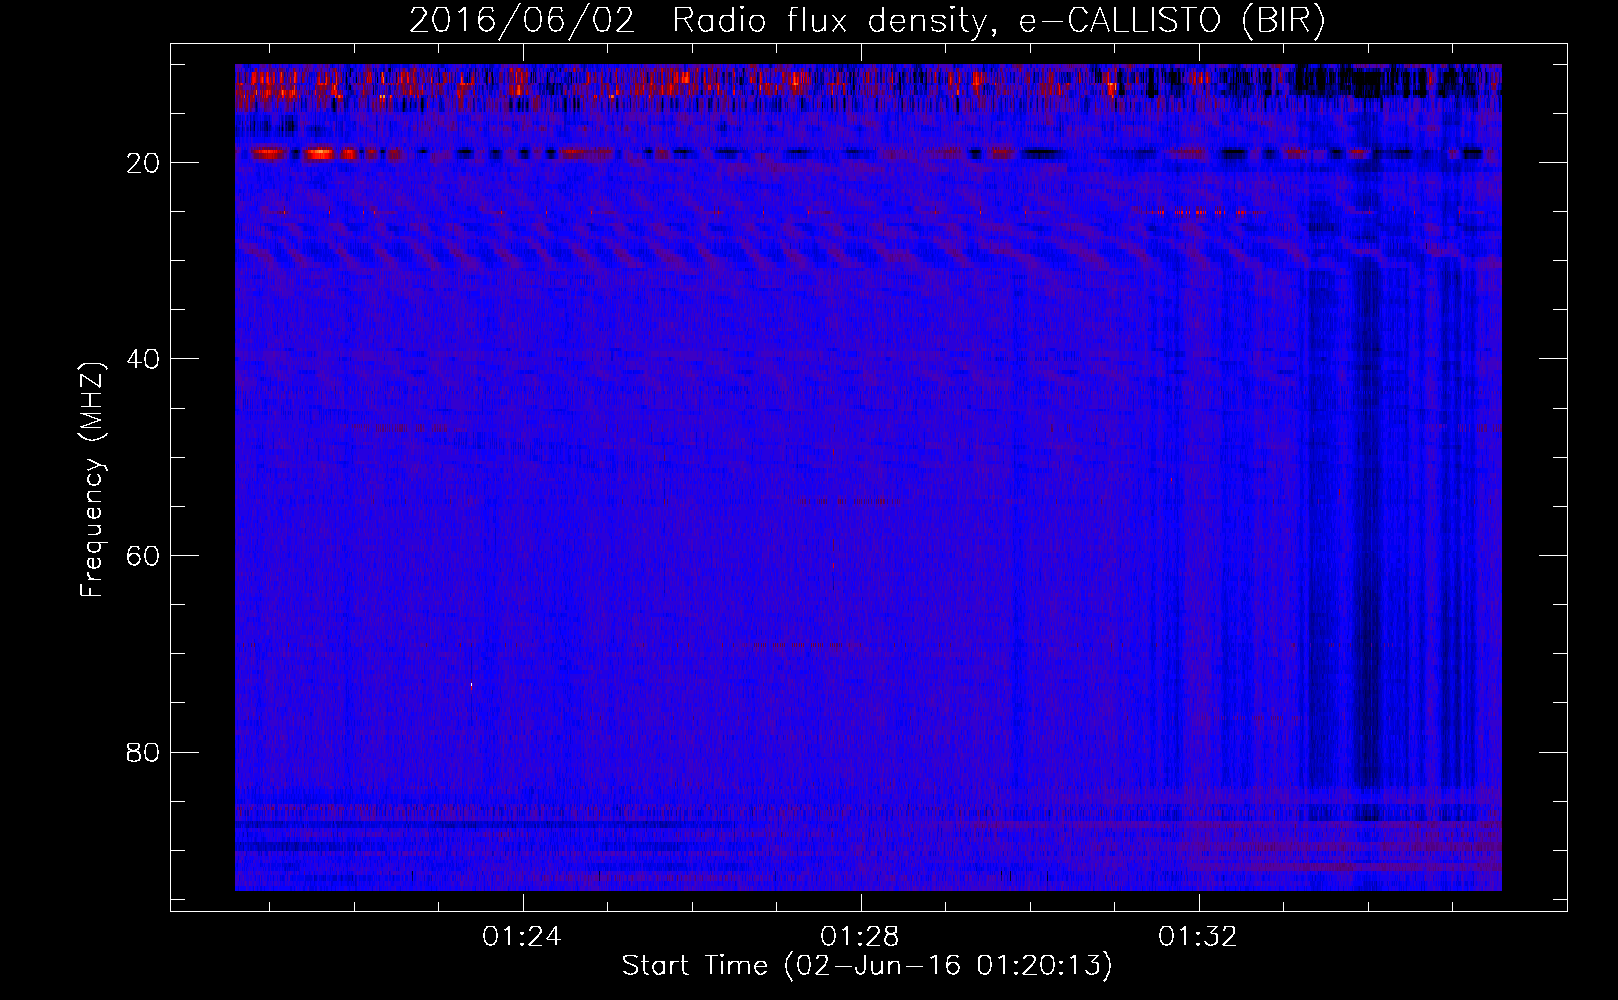The image size is (1618, 1000).
Task: Click the date "2016/06/02" in the title
Action: 522,21
